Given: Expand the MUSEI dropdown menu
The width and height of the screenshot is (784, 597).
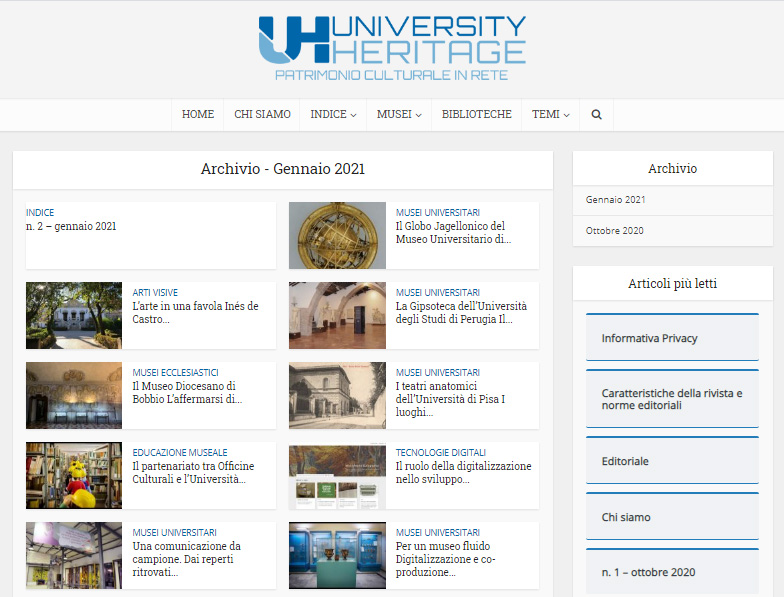Looking at the screenshot, I should coord(399,114).
